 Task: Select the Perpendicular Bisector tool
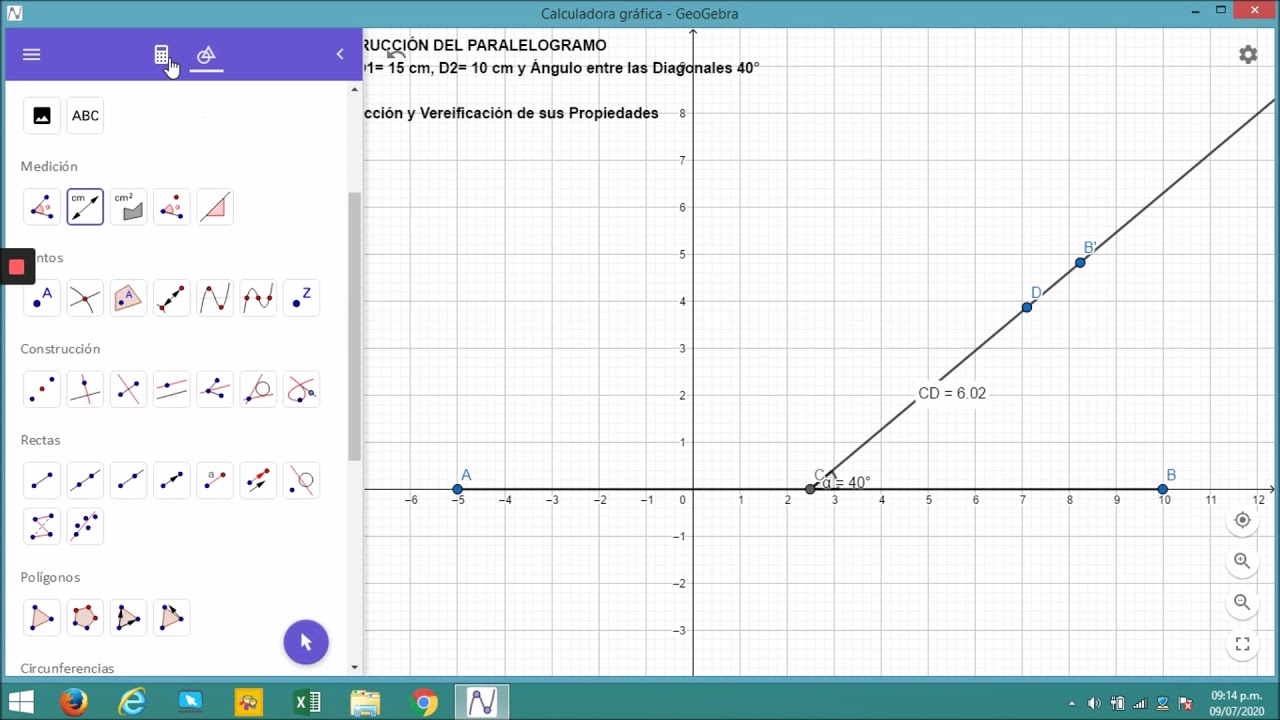coord(128,389)
